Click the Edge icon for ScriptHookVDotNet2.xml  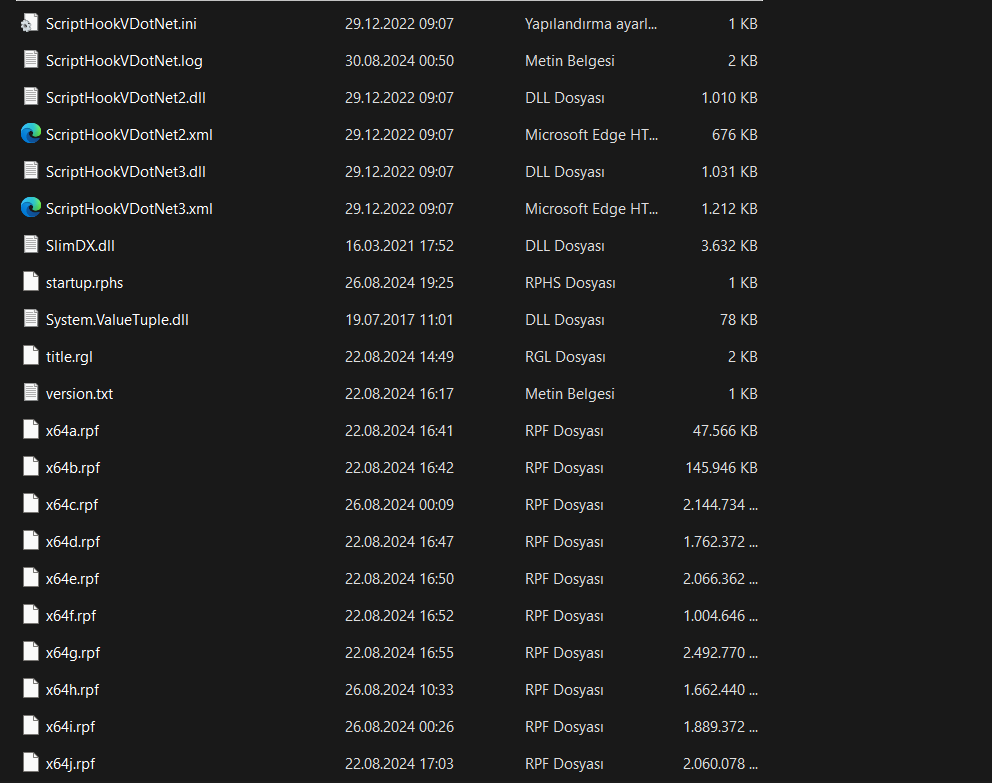pos(30,134)
